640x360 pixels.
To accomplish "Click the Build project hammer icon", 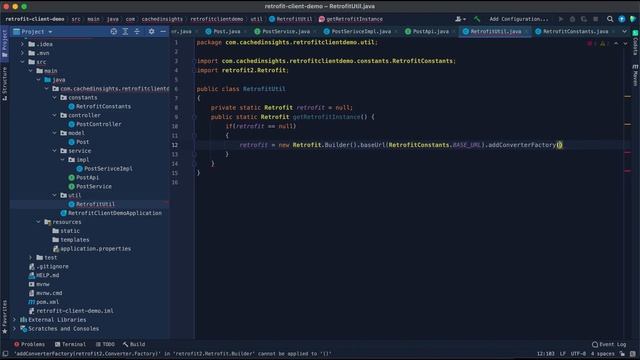I will tap(477, 19).
